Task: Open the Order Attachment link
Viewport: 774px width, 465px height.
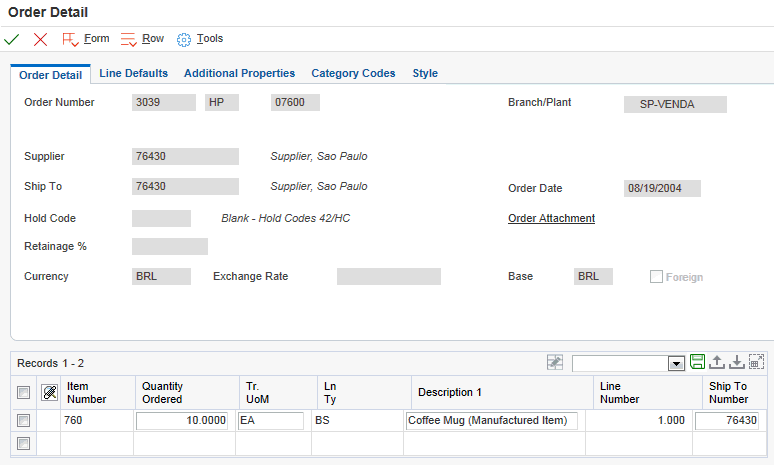Action: point(551,218)
